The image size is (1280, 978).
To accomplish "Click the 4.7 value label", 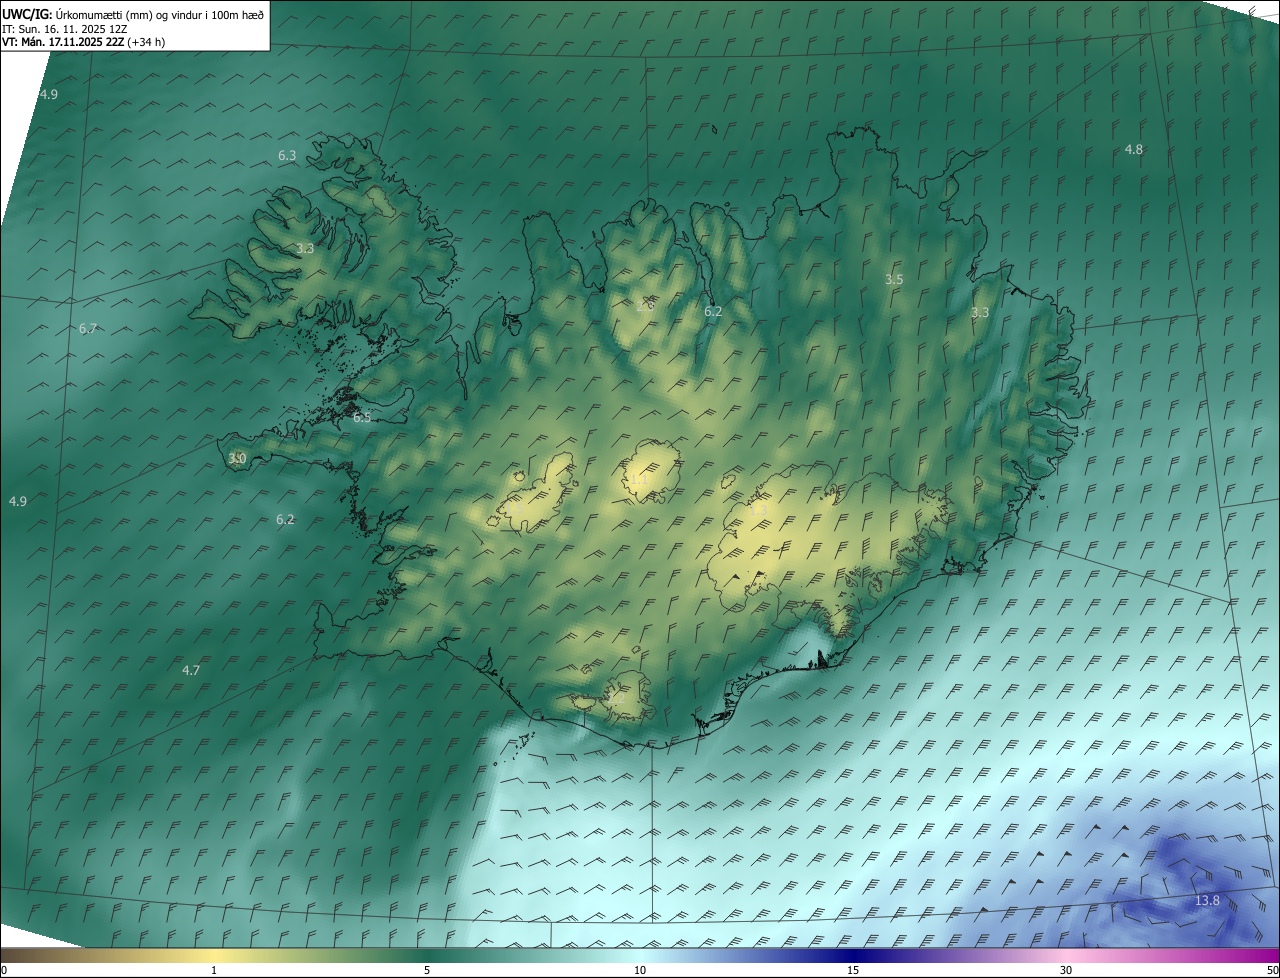I will (x=191, y=671).
